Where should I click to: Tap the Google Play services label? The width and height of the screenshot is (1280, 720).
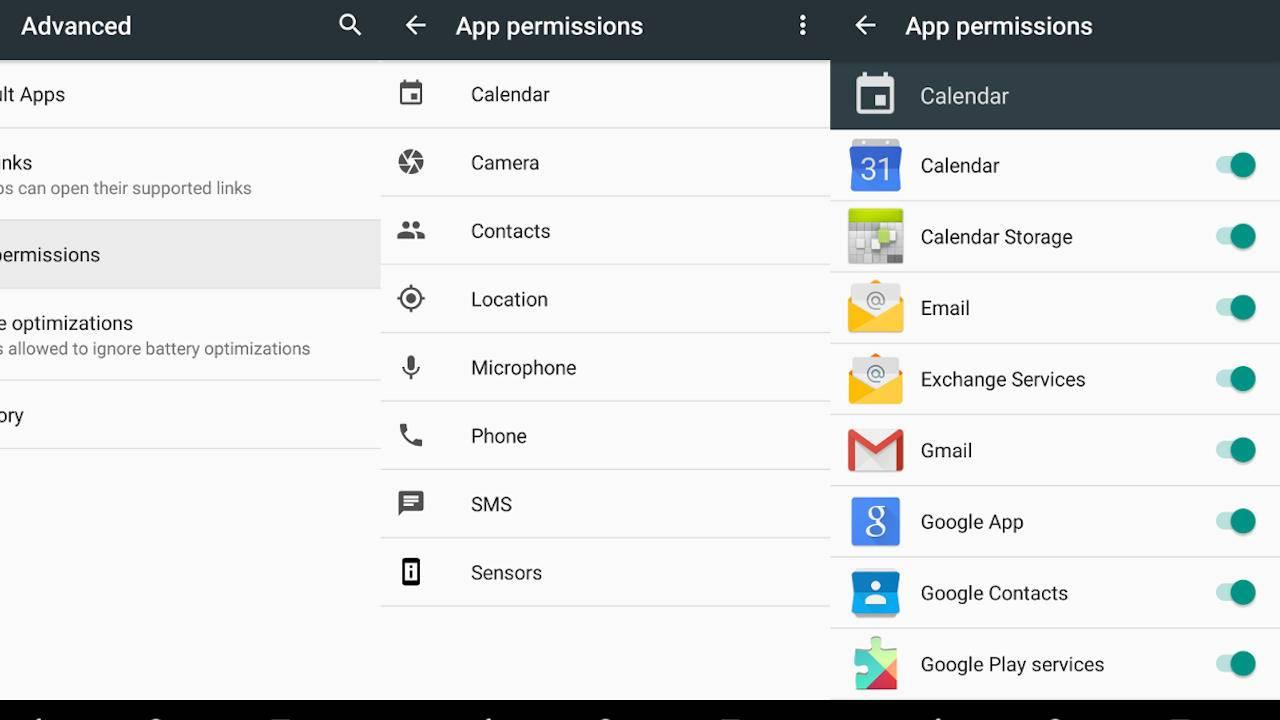click(1012, 664)
